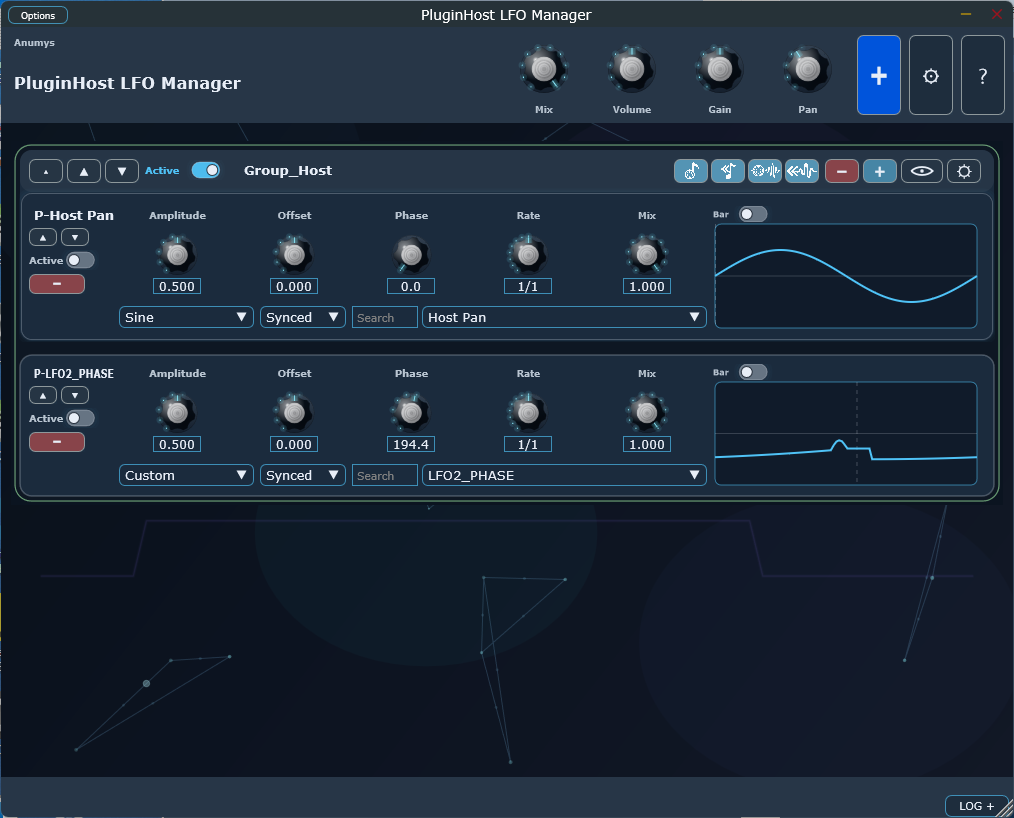Open Synced mode dropdown in P-LFO2_PHASE

click(x=302, y=475)
